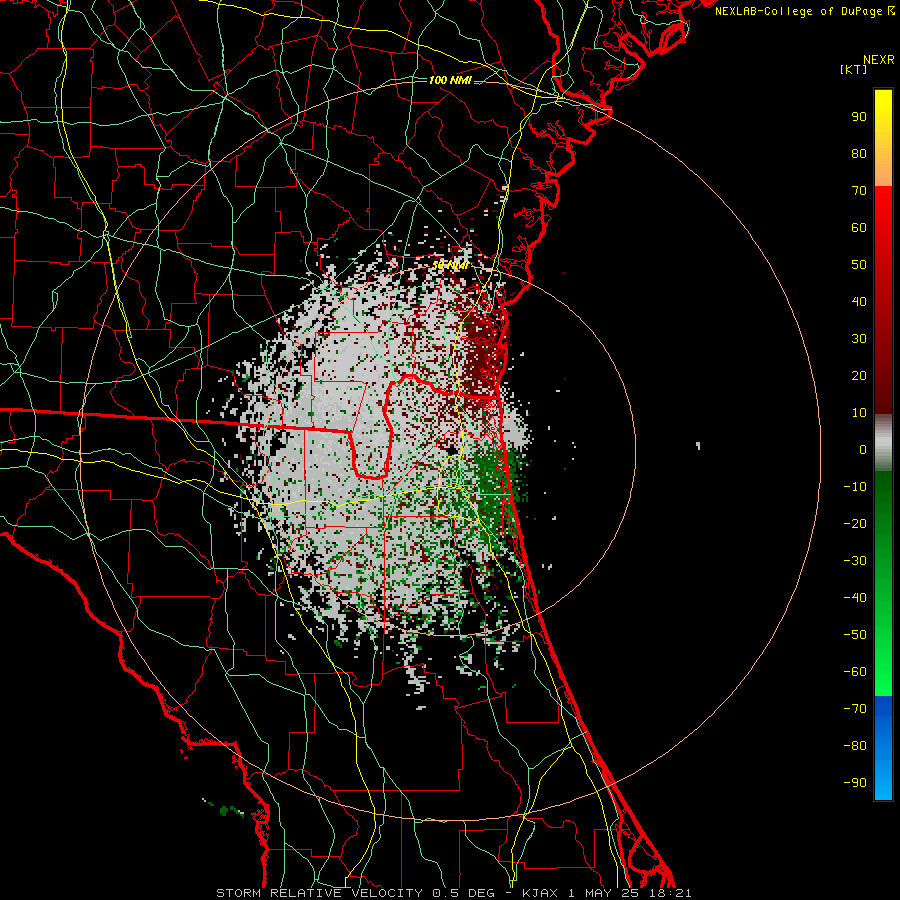This screenshot has width=900, height=900.
Task: Click the -30 value on the velocity scale
Action: (855, 561)
